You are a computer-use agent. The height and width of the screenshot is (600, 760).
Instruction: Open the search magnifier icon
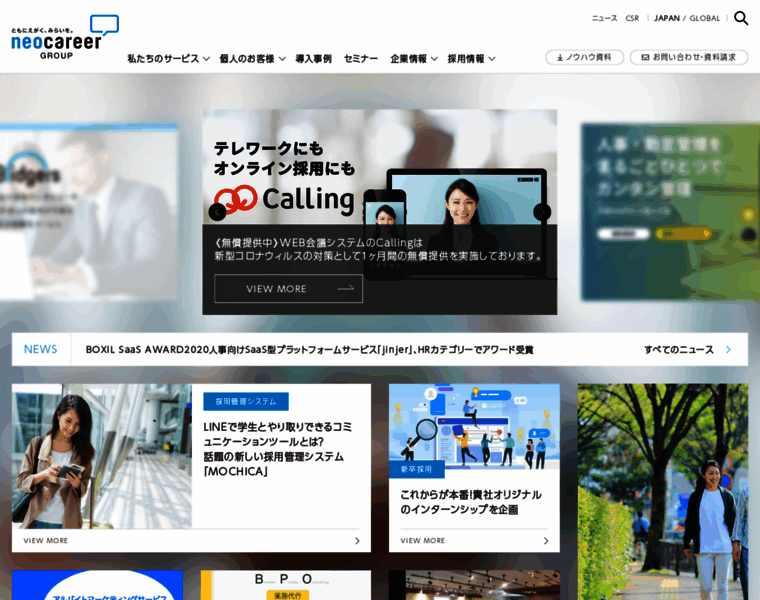(x=741, y=18)
